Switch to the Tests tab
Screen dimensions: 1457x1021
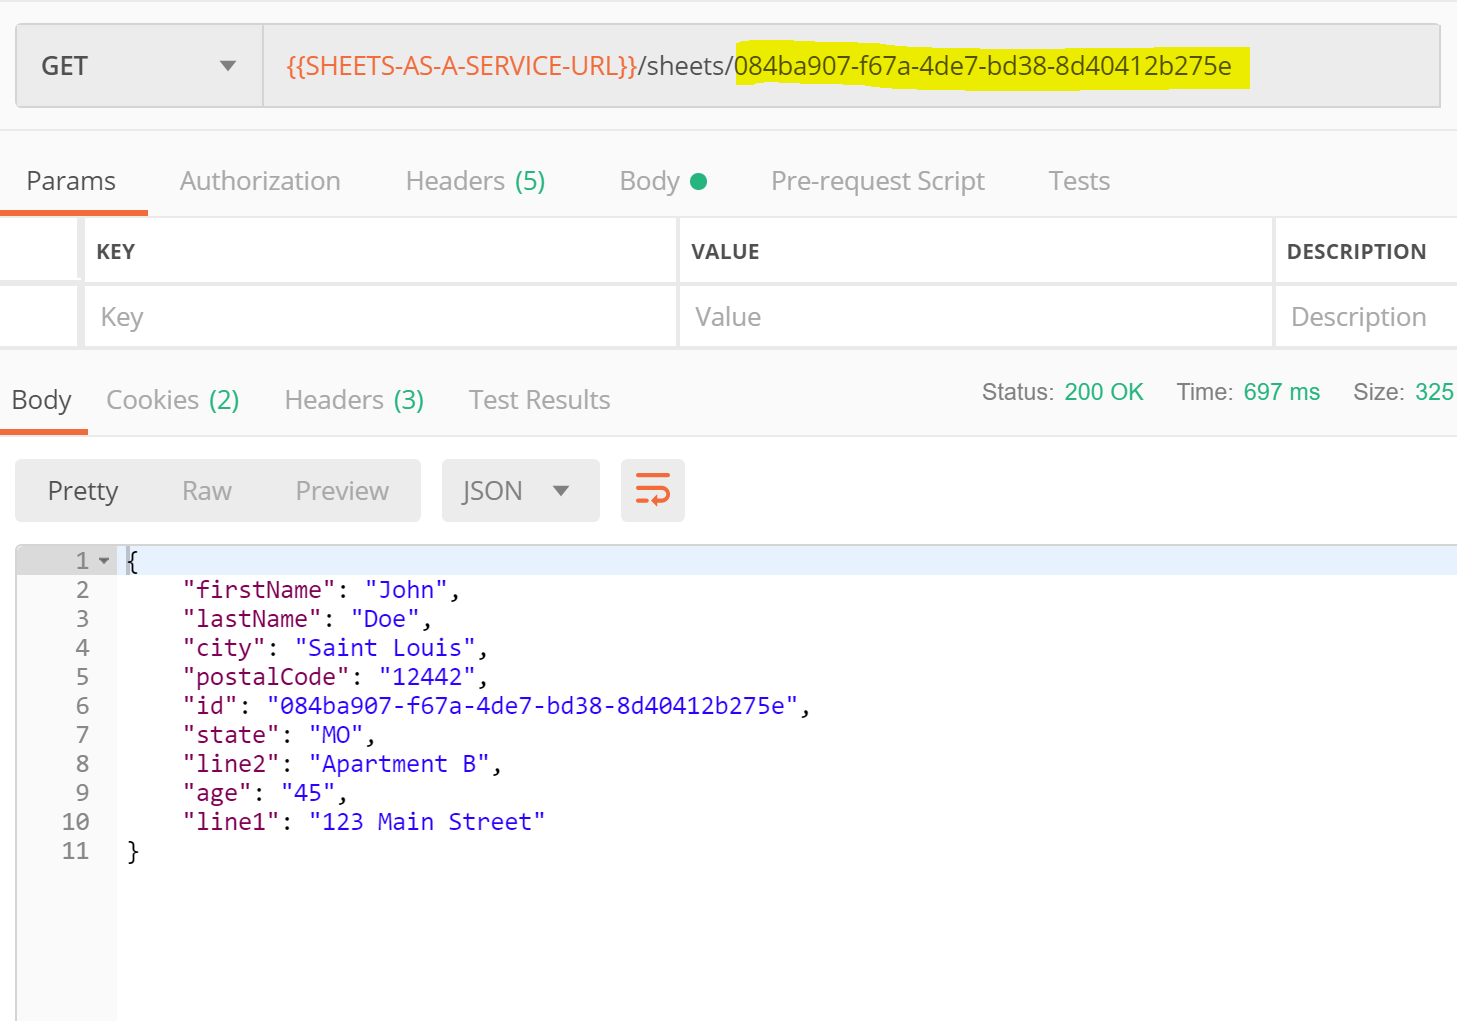pos(1079,181)
